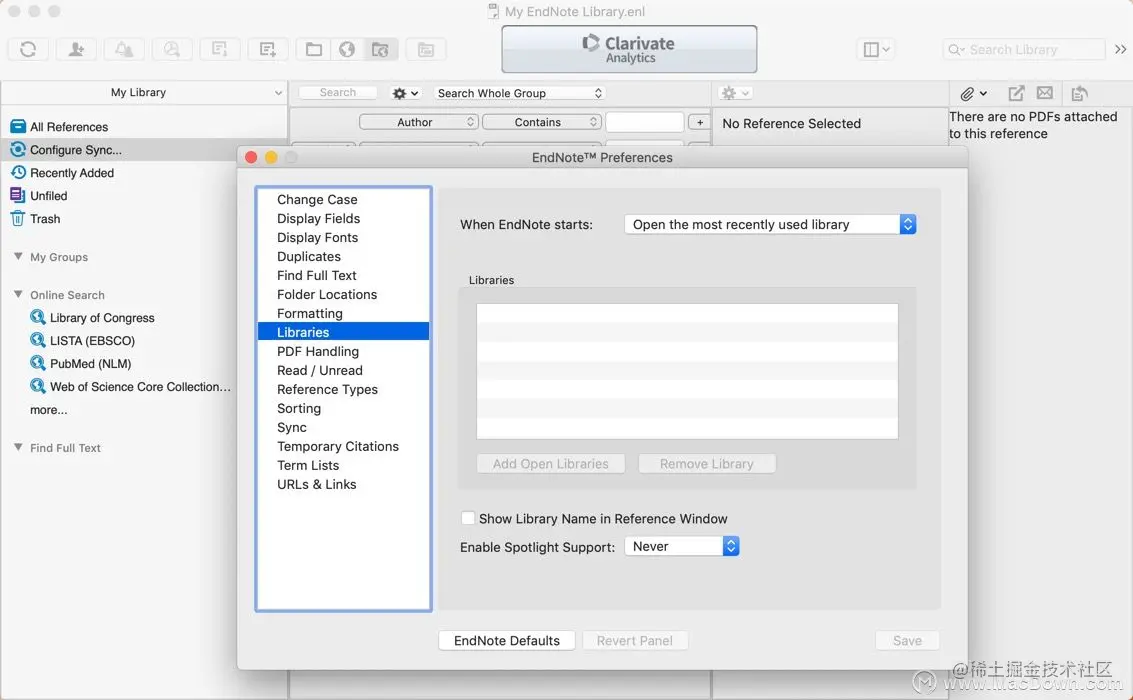Open the search options gear dropdown
Viewport: 1133px width, 700px height.
click(405, 93)
